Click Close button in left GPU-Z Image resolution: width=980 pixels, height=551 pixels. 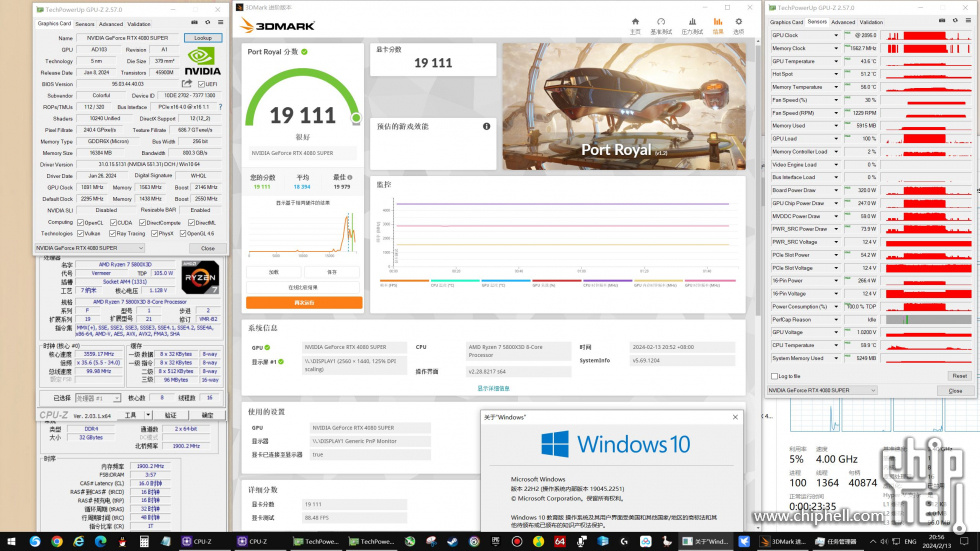point(208,248)
